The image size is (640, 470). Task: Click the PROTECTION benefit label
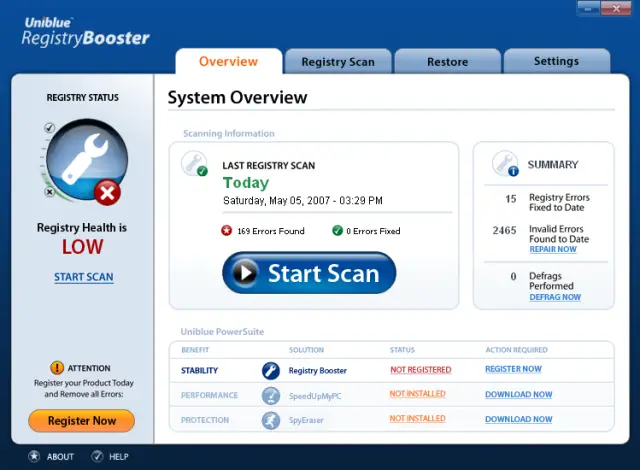(x=205, y=420)
